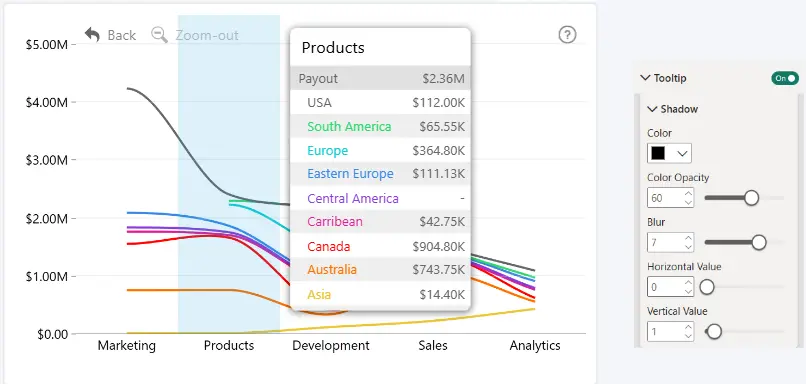
Task: Select the Marketing axis label
Action: point(126,345)
